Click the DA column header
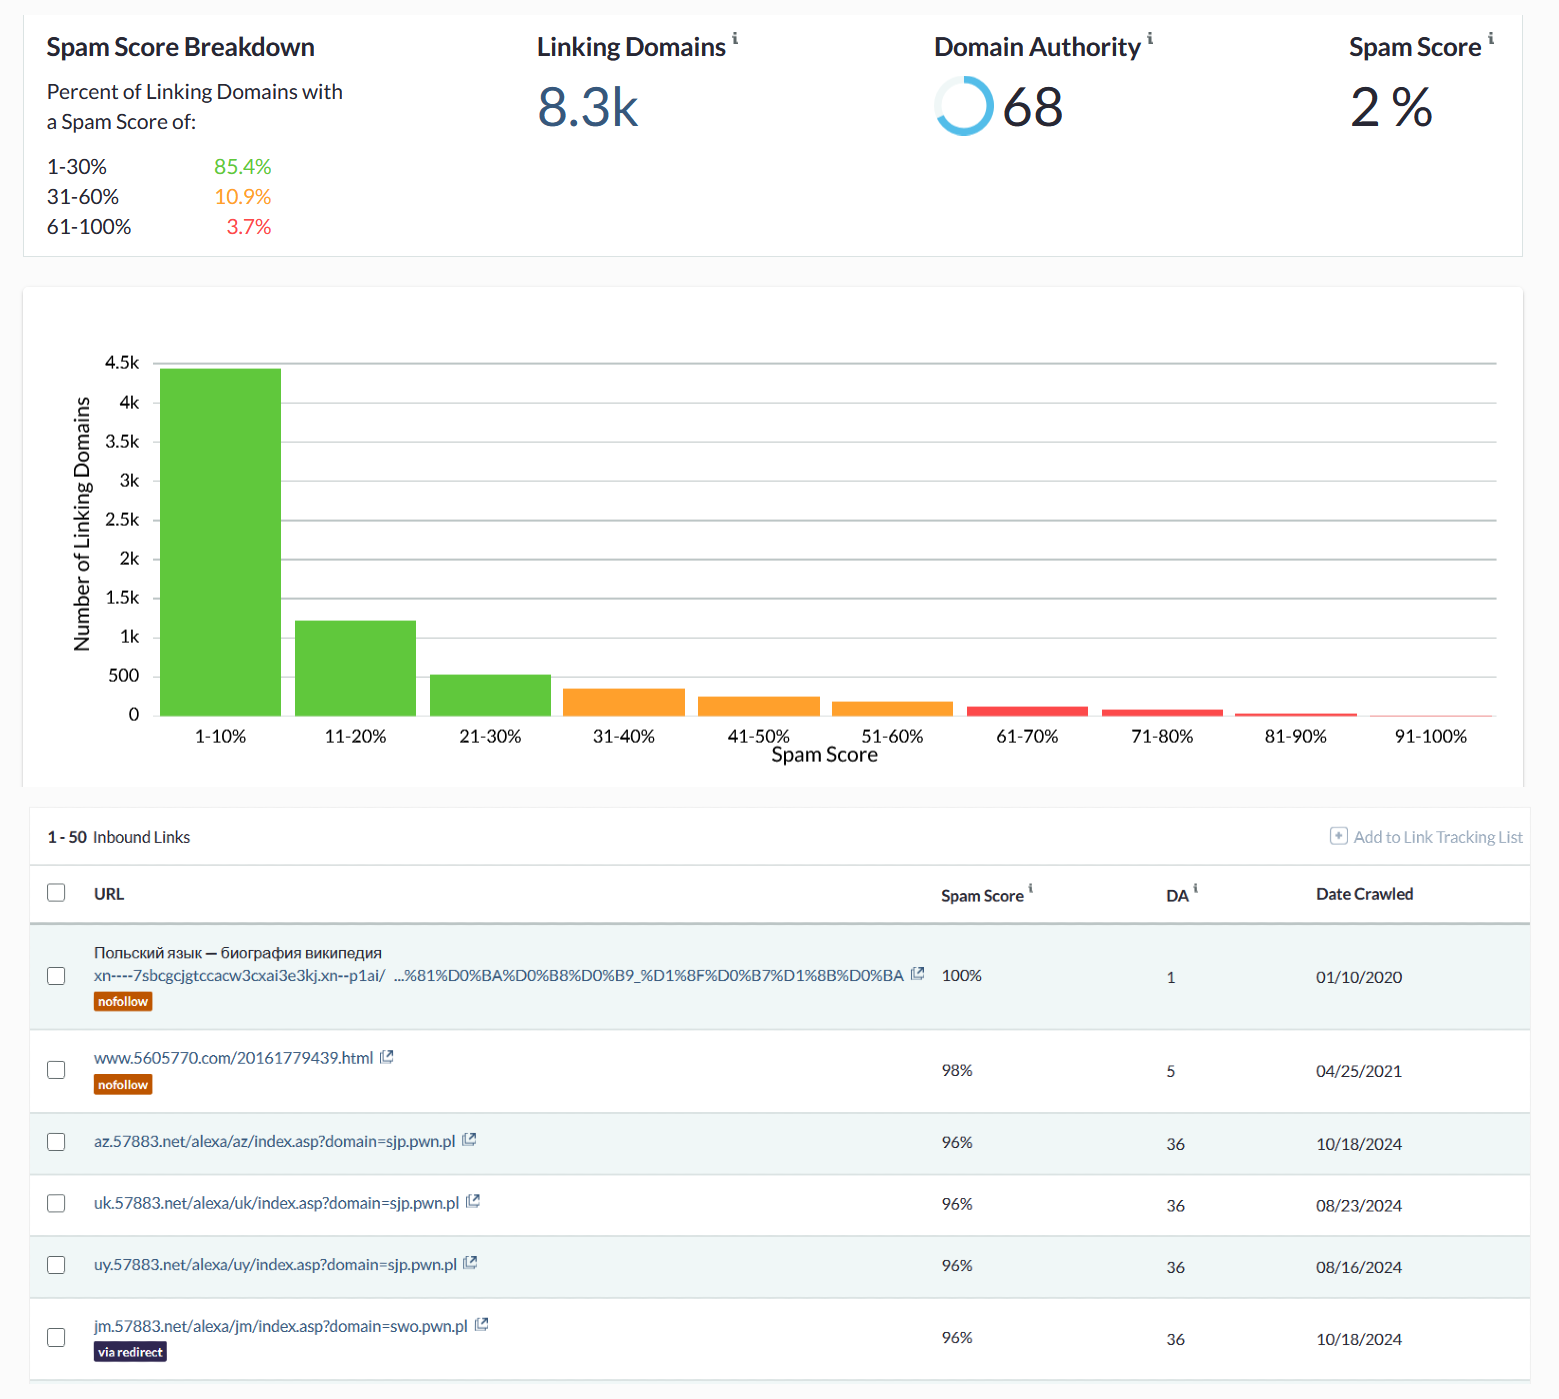This screenshot has width=1559, height=1399. click(x=1177, y=896)
